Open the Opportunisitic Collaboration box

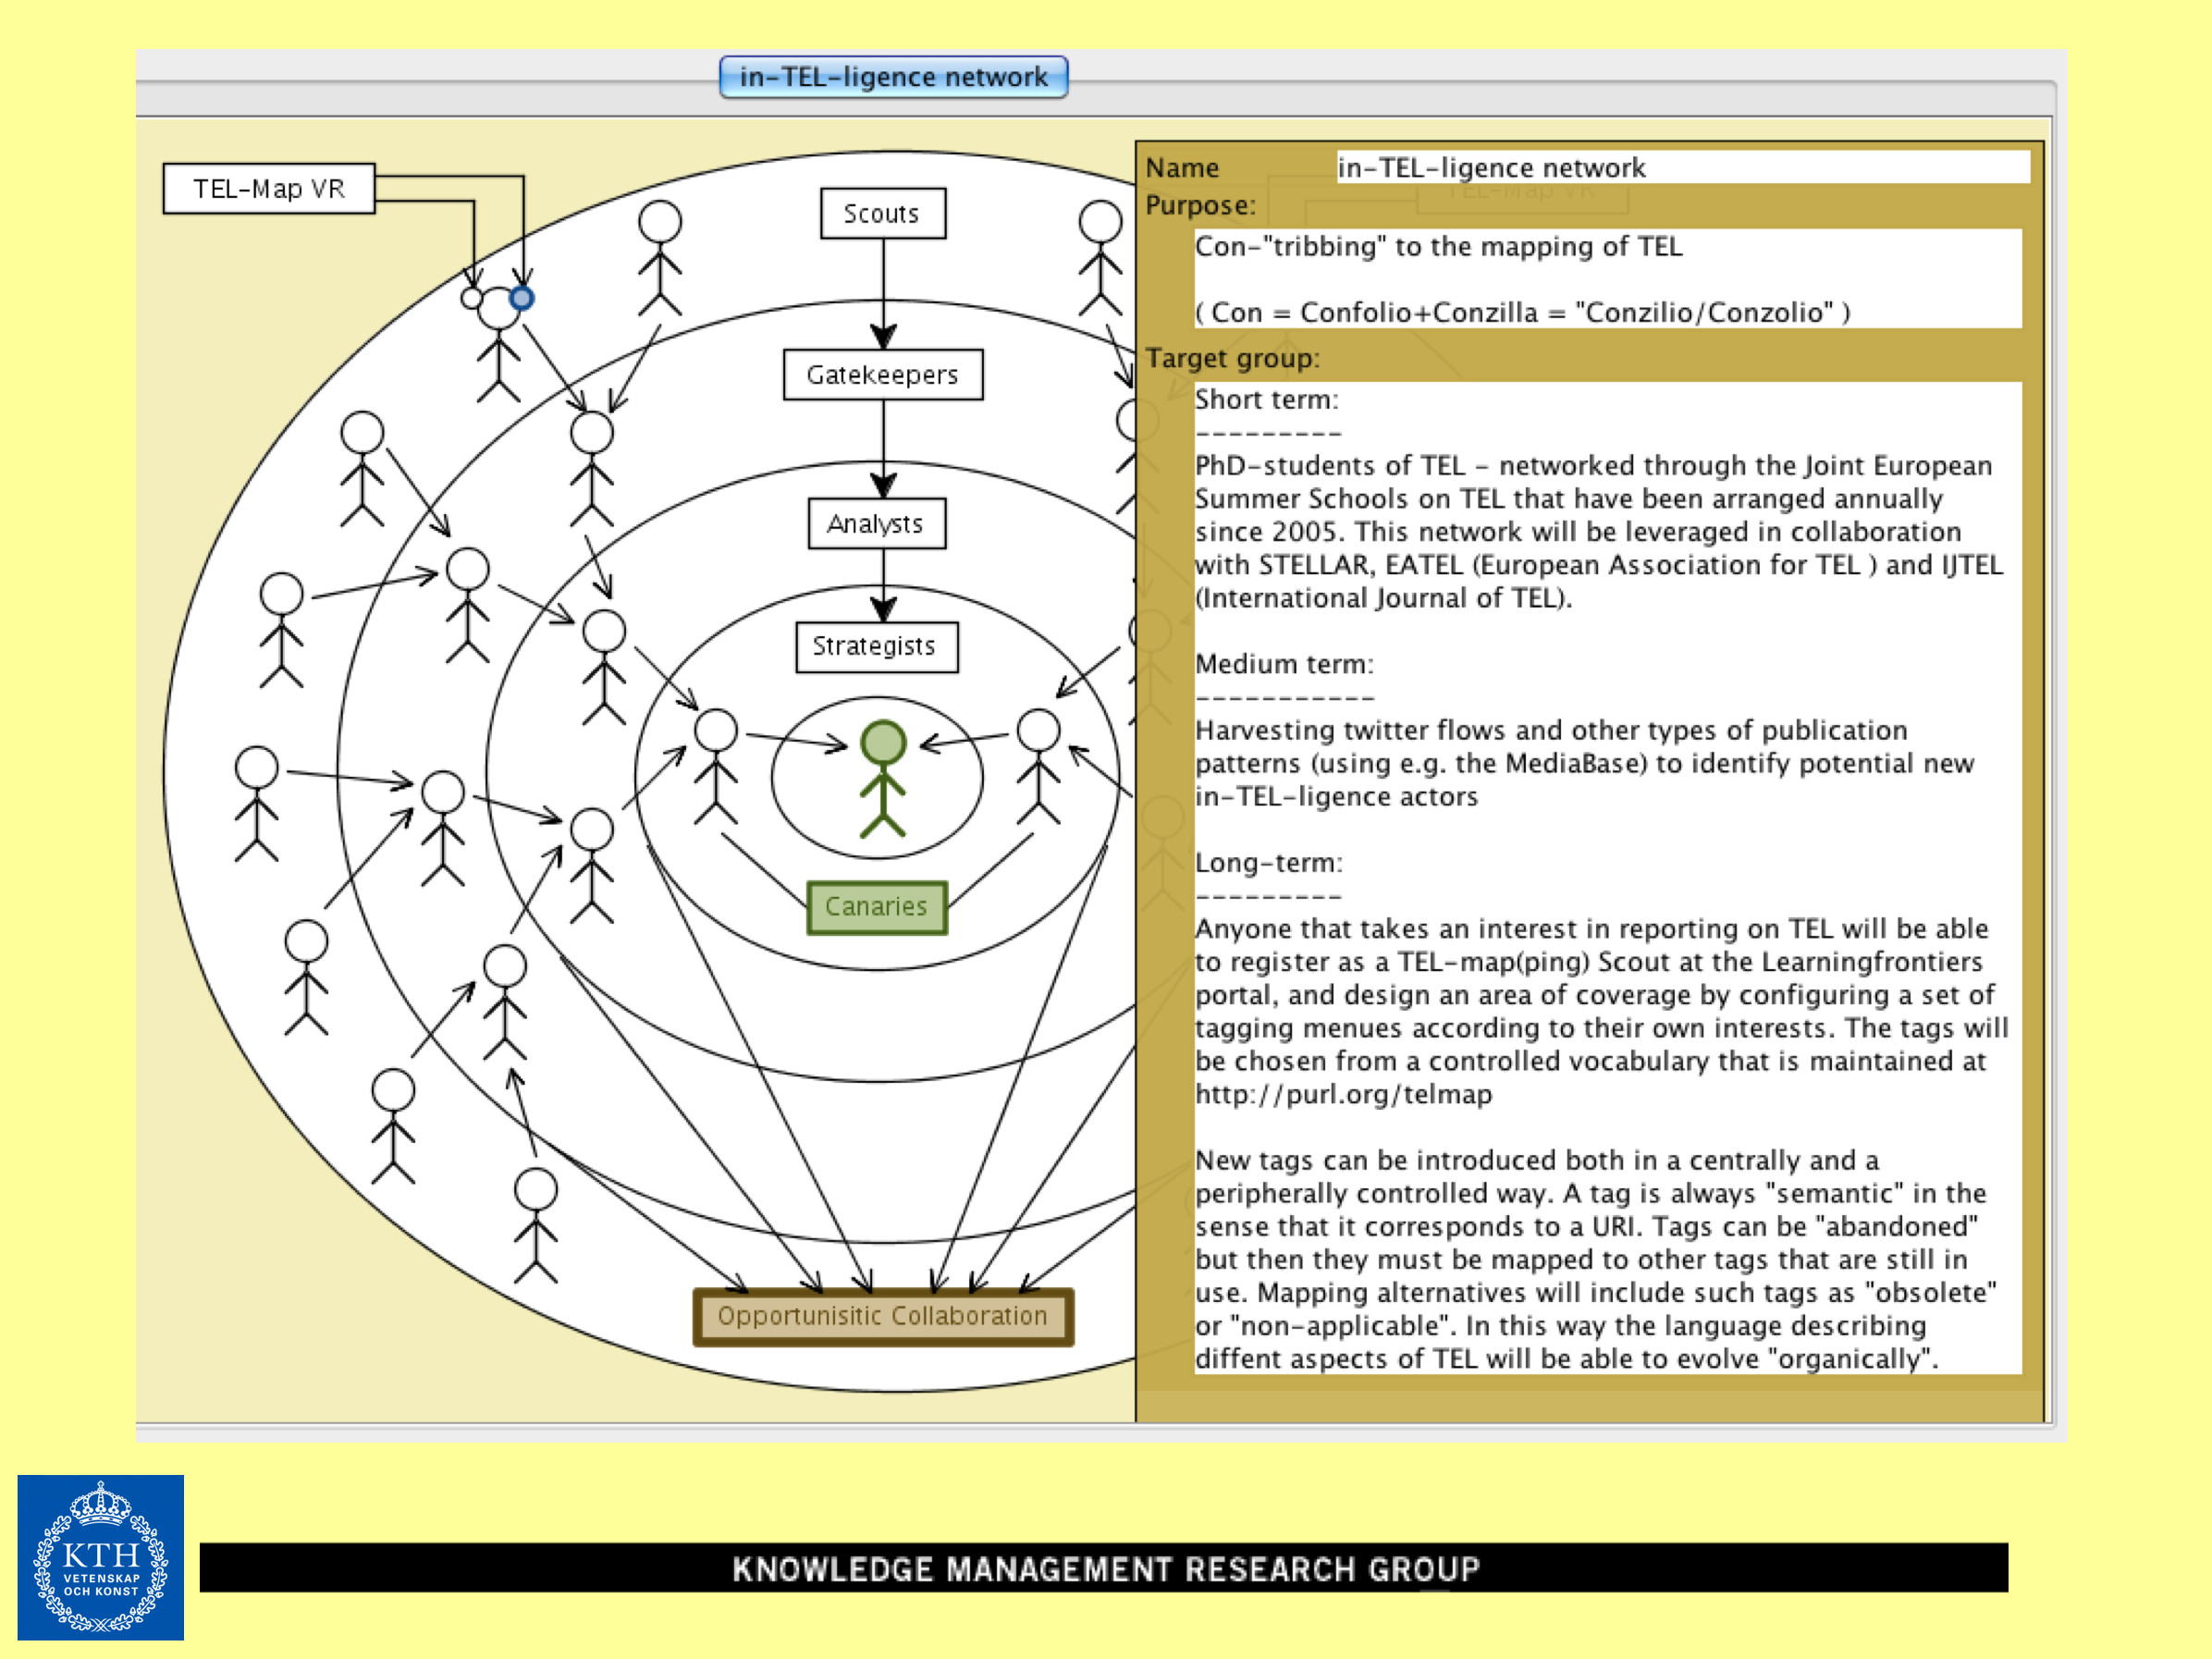tap(882, 1316)
